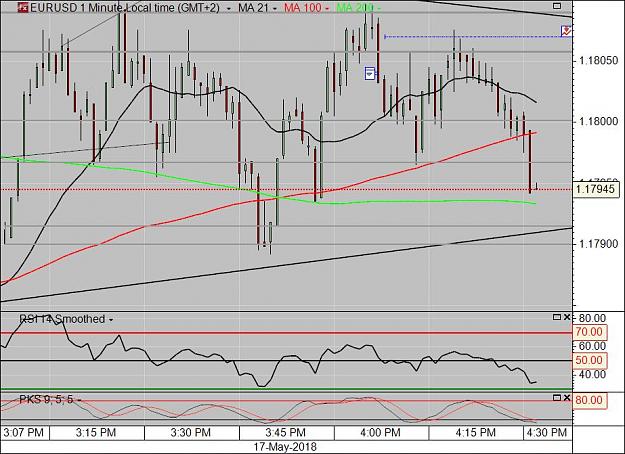Click the RSI 50.00 level label
This screenshot has width=625, height=454.
[589, 360]
